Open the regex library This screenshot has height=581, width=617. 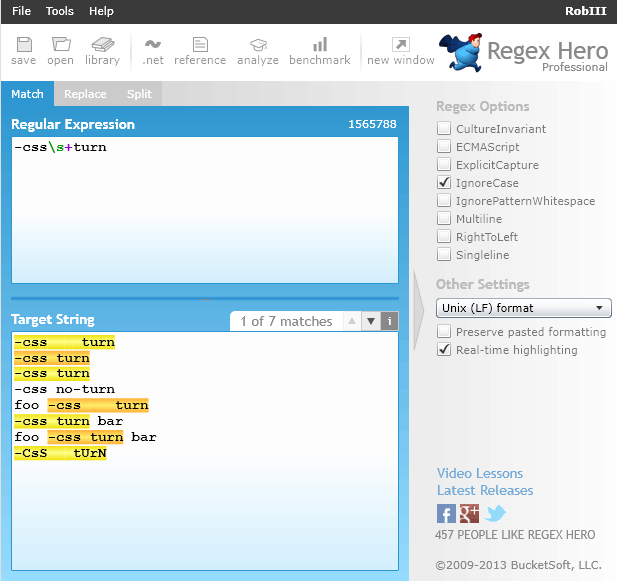(103, 51)
